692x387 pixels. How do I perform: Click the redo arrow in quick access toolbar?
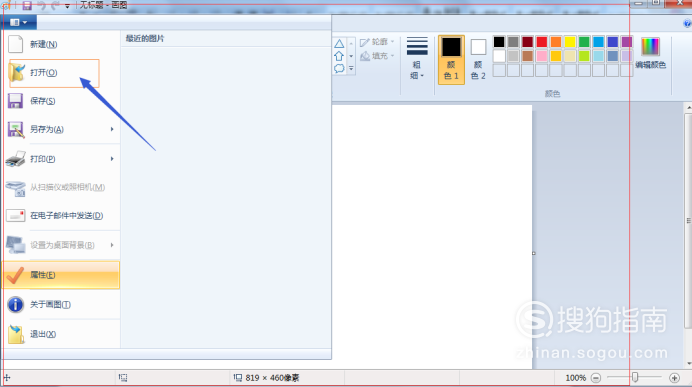pos(55,5)
